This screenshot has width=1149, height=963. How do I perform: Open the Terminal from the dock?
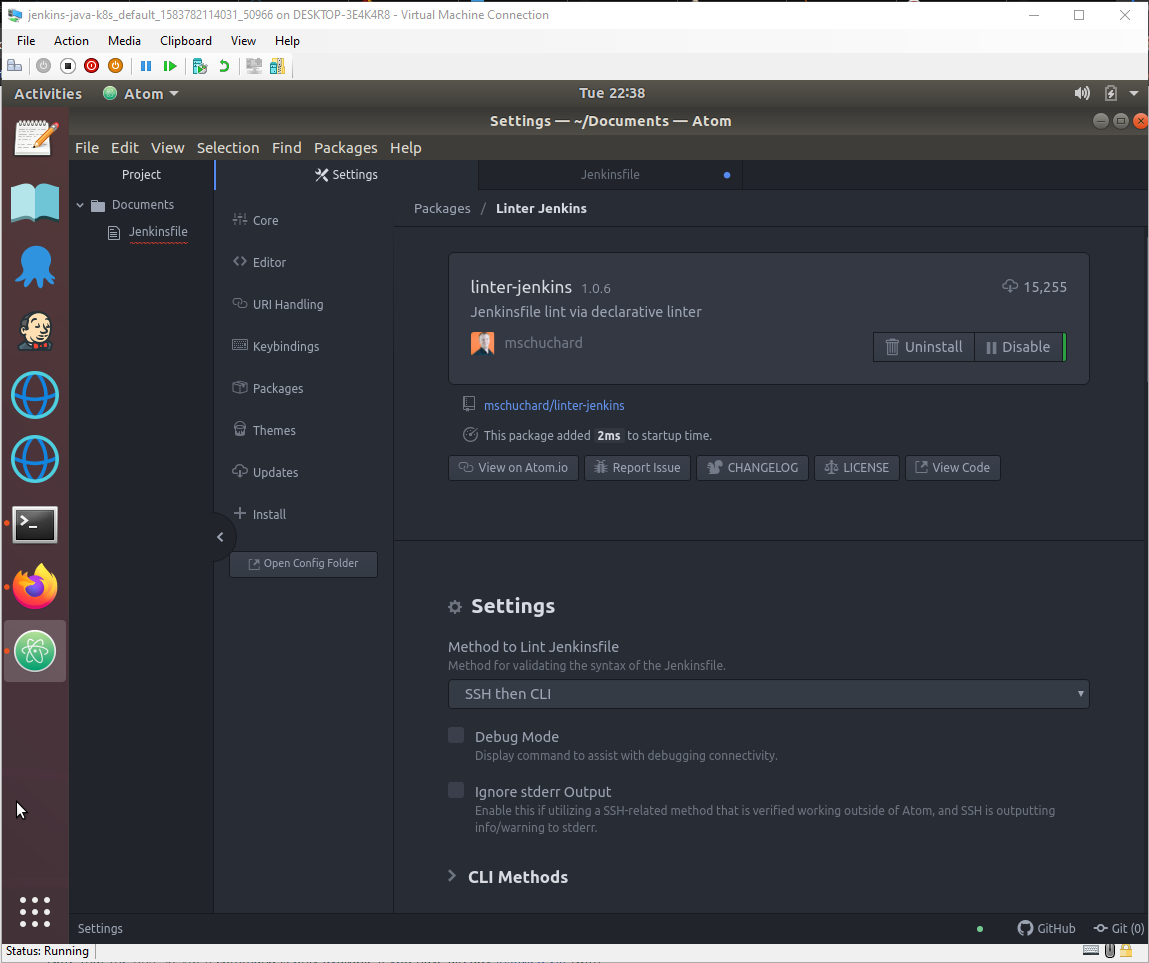pyautogui.click(x=35, y=524)
